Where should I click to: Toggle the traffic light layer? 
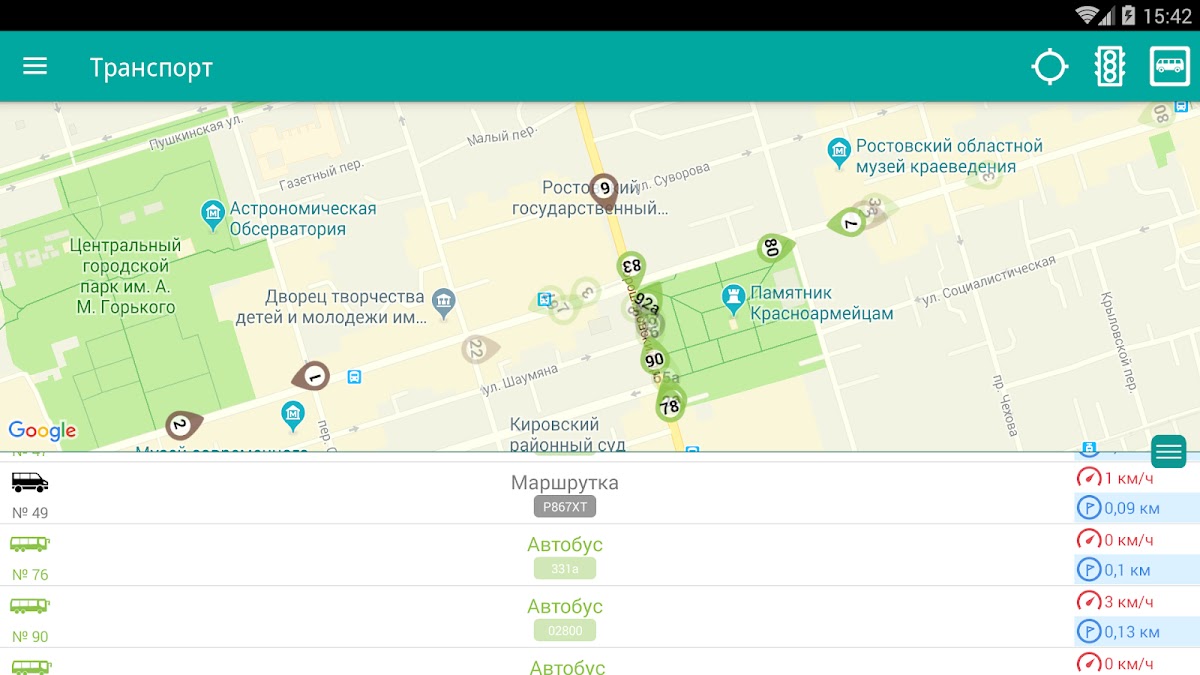(x=1110, y=67)
